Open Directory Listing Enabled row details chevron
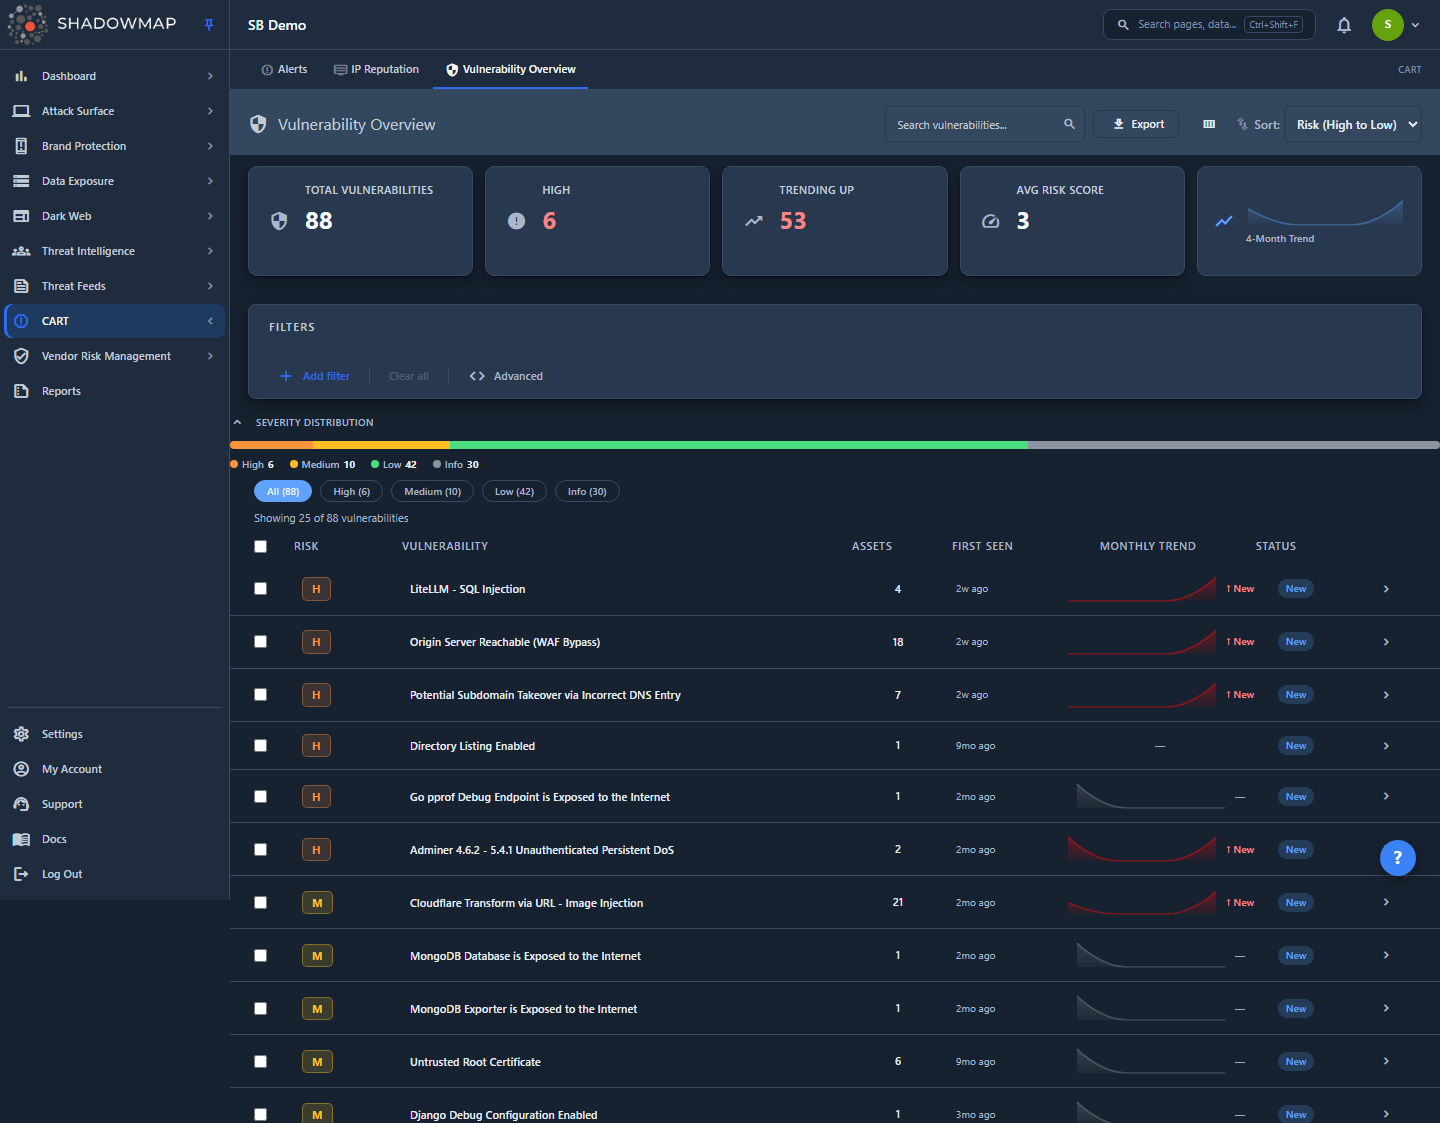The image size is (1440, 1123). pyautogui.click(x=1386, y=746)
